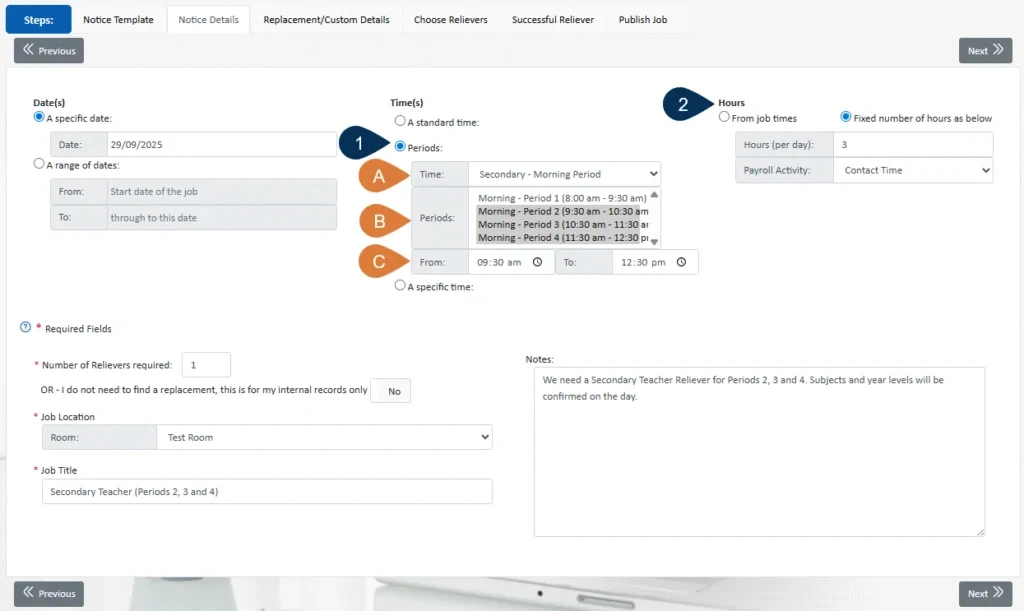The height and width of the screenshot is (611, 1024).
Task: Open the Time dropdown showing Secondary - Morning Period
Action: pos(565,174)
